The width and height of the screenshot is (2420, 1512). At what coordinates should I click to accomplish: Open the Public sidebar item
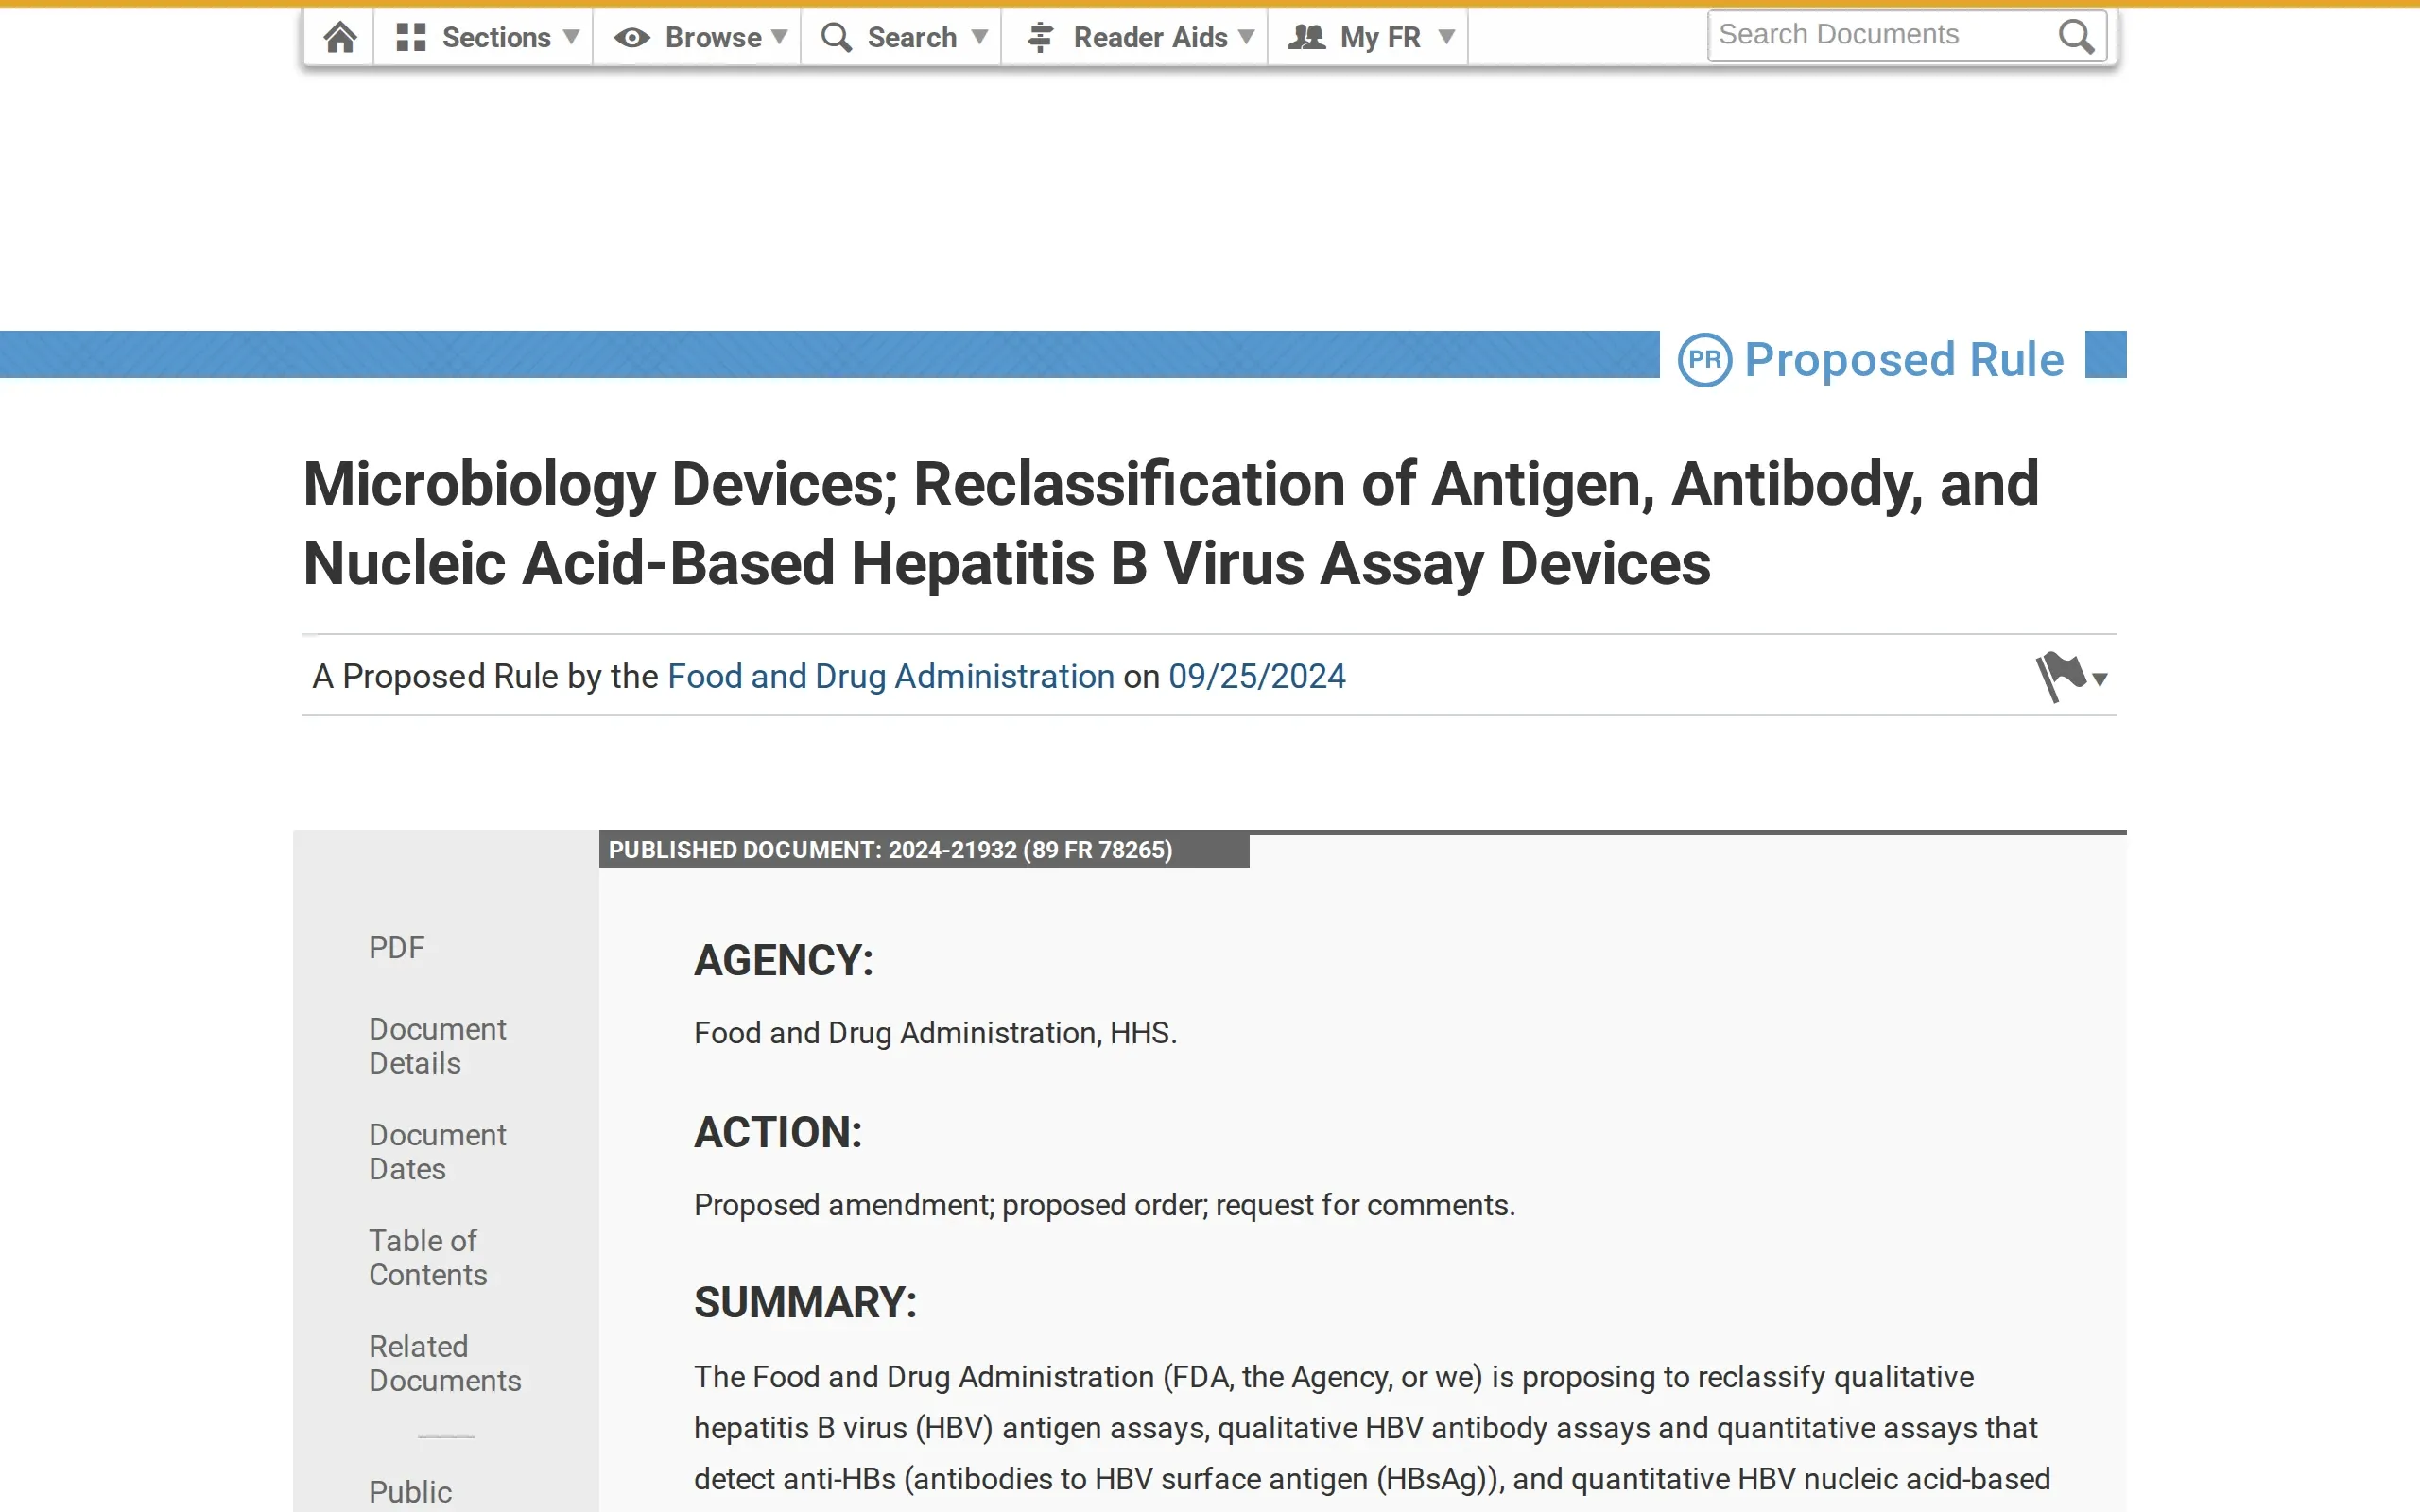(x=410, y=1491)
